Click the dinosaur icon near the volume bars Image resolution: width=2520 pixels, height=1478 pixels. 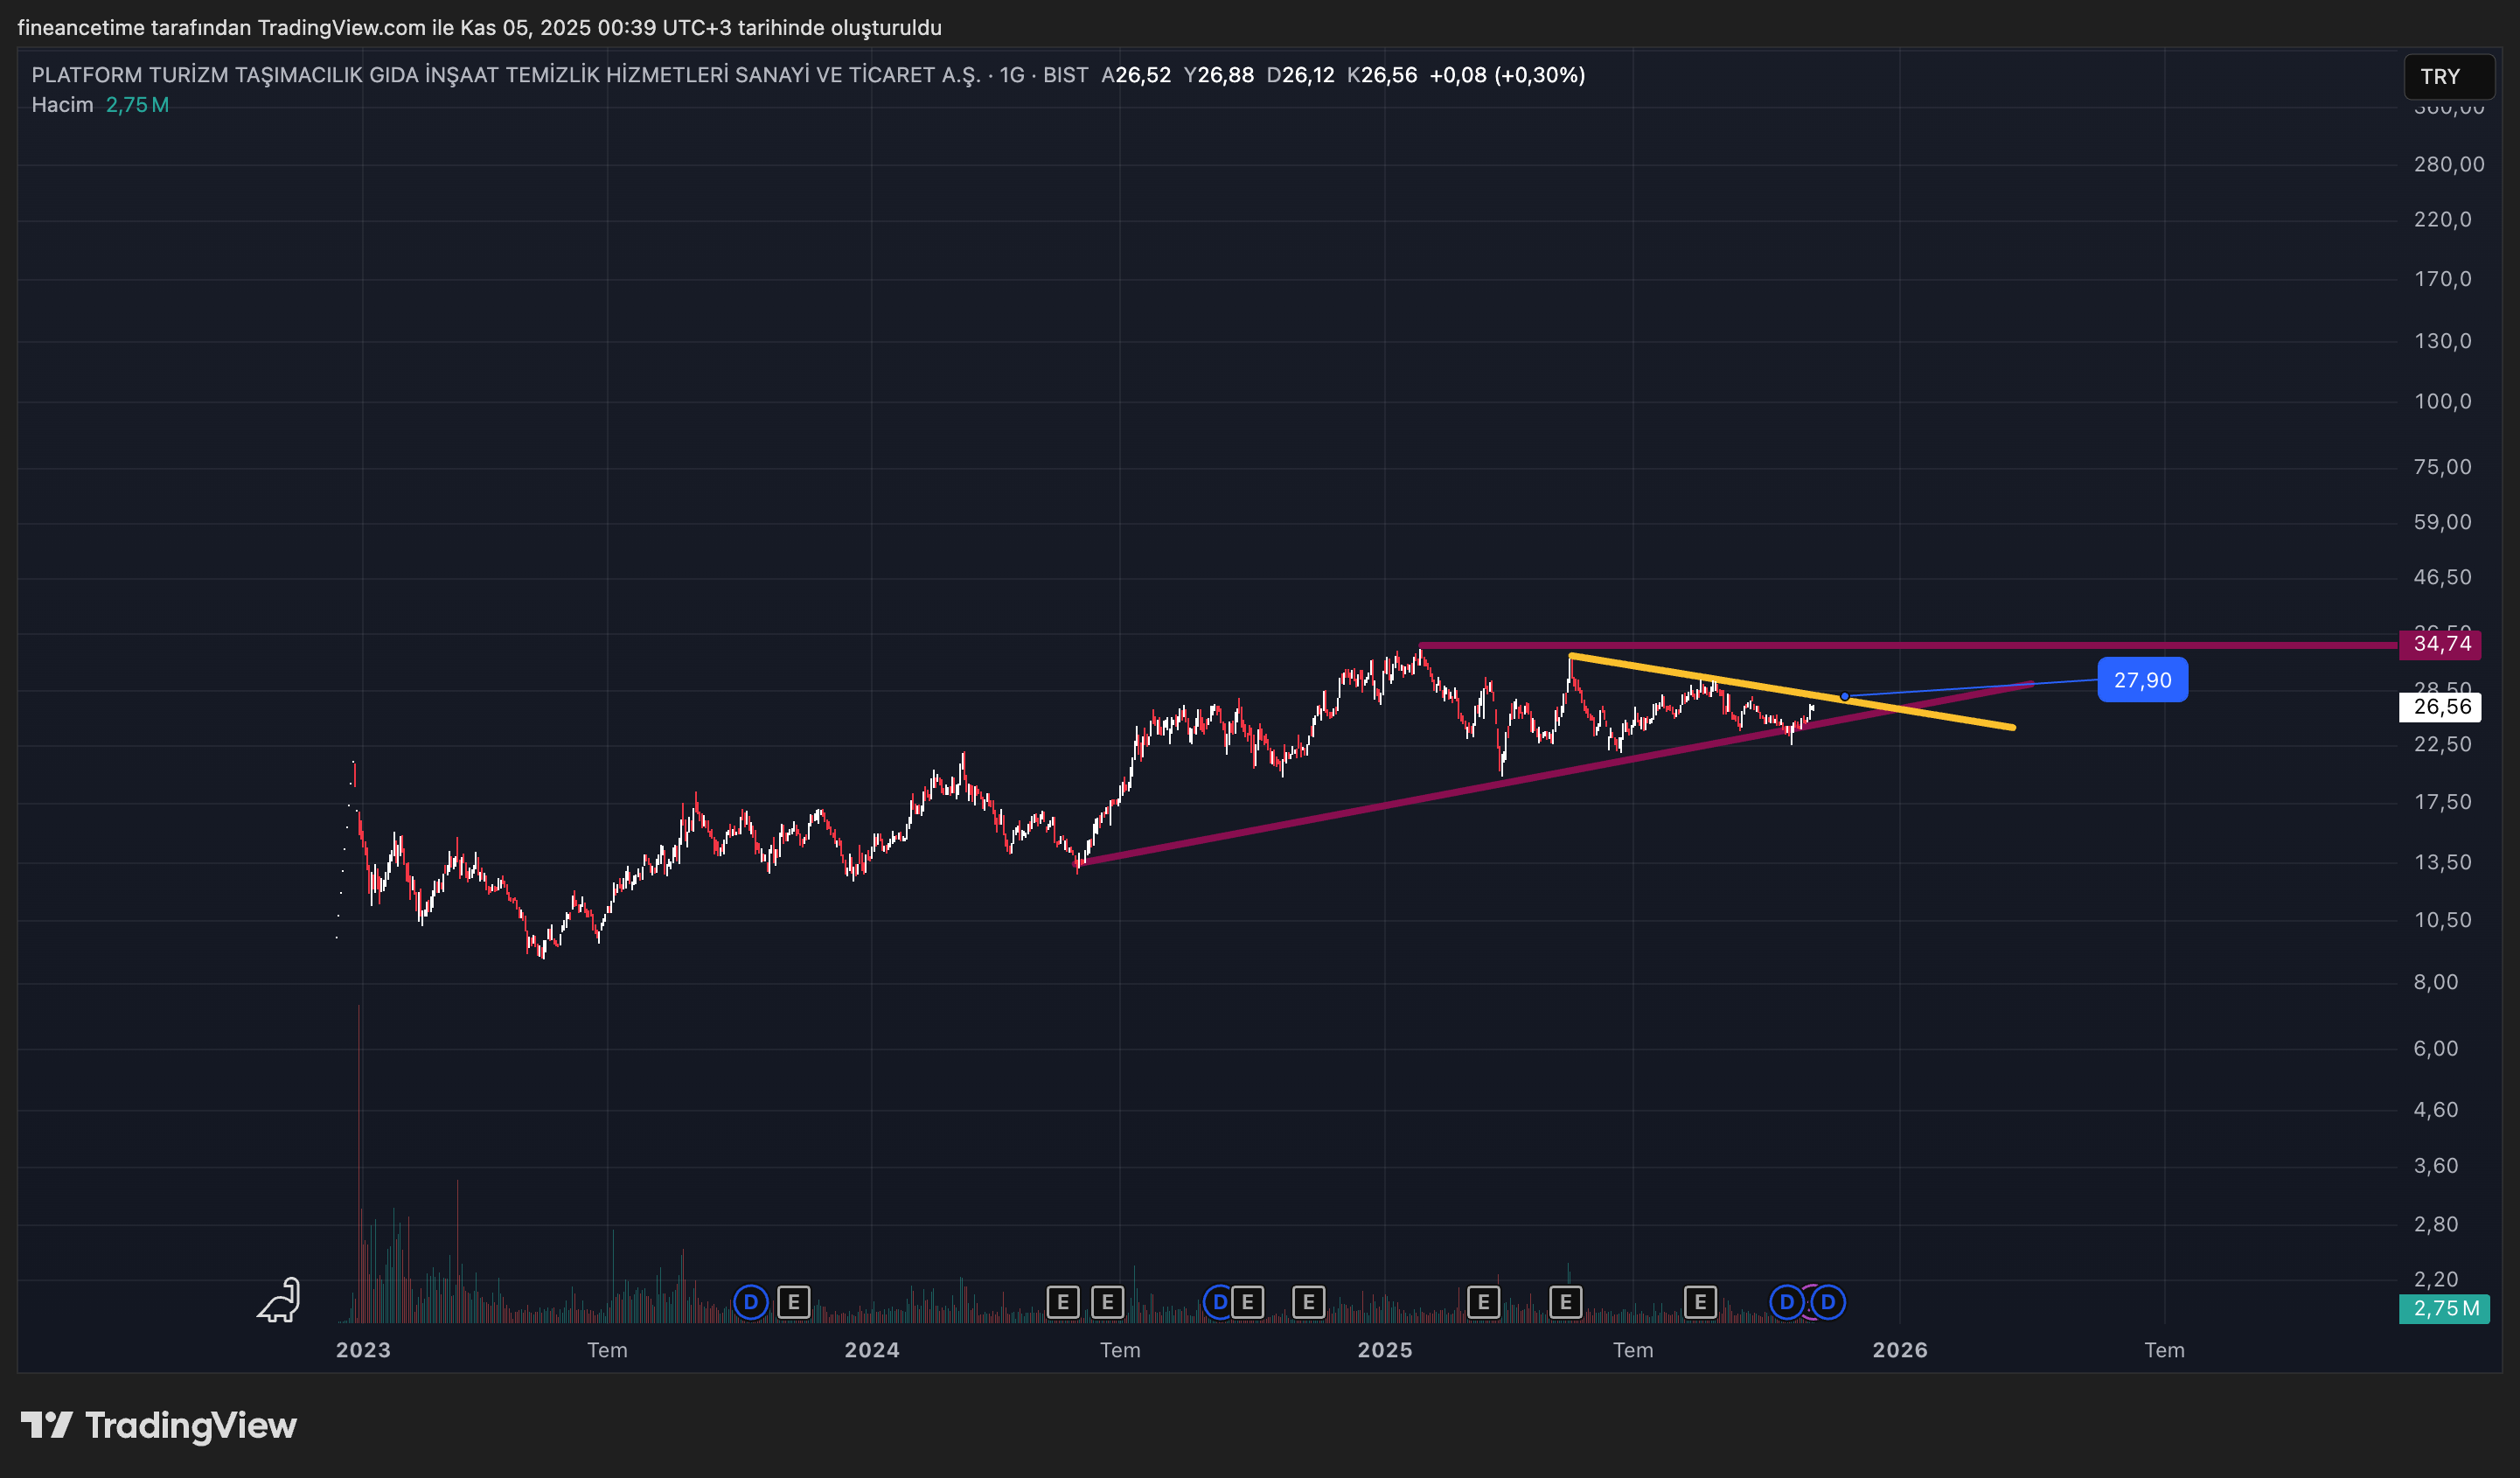279,1300
